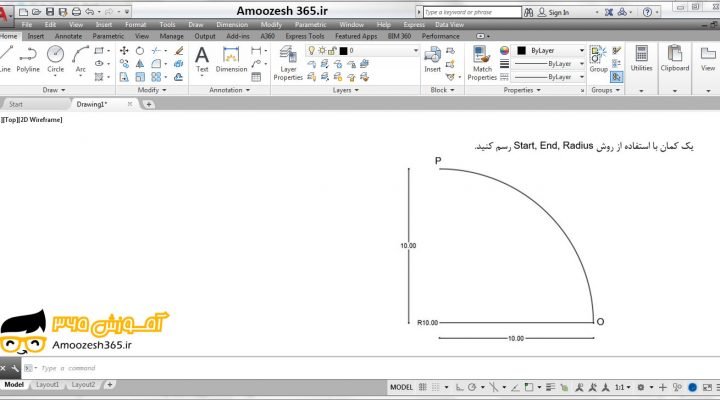720x400 pixels.
Task: Switch to the Layout1 tab
Action: 47,385
